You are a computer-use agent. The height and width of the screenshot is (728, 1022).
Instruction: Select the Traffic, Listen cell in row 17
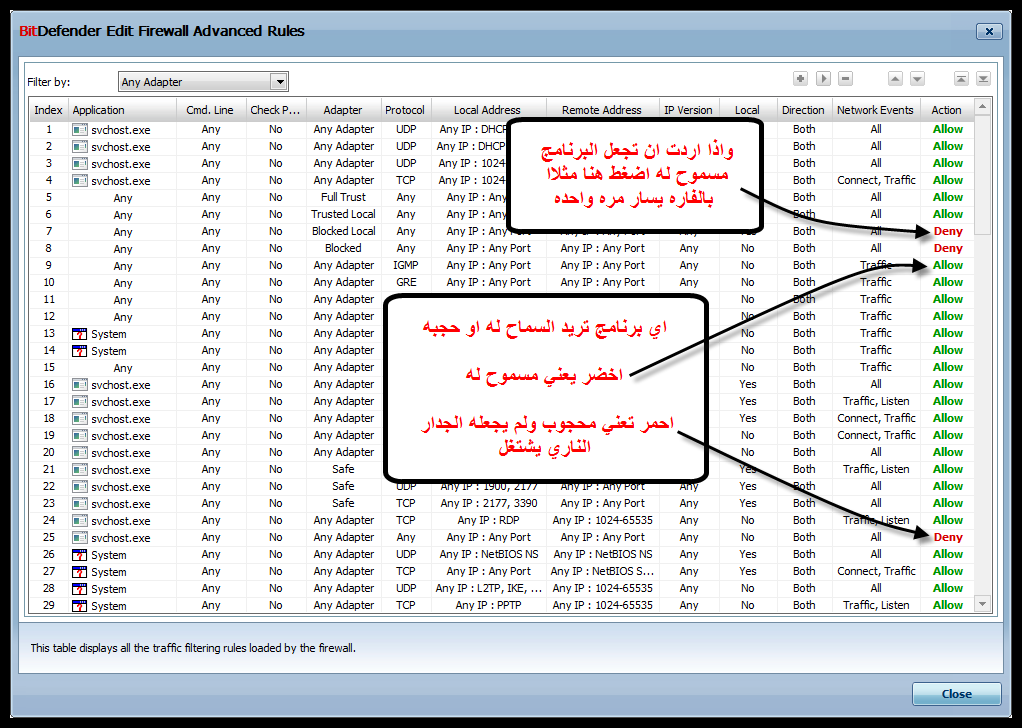(876, 401)
